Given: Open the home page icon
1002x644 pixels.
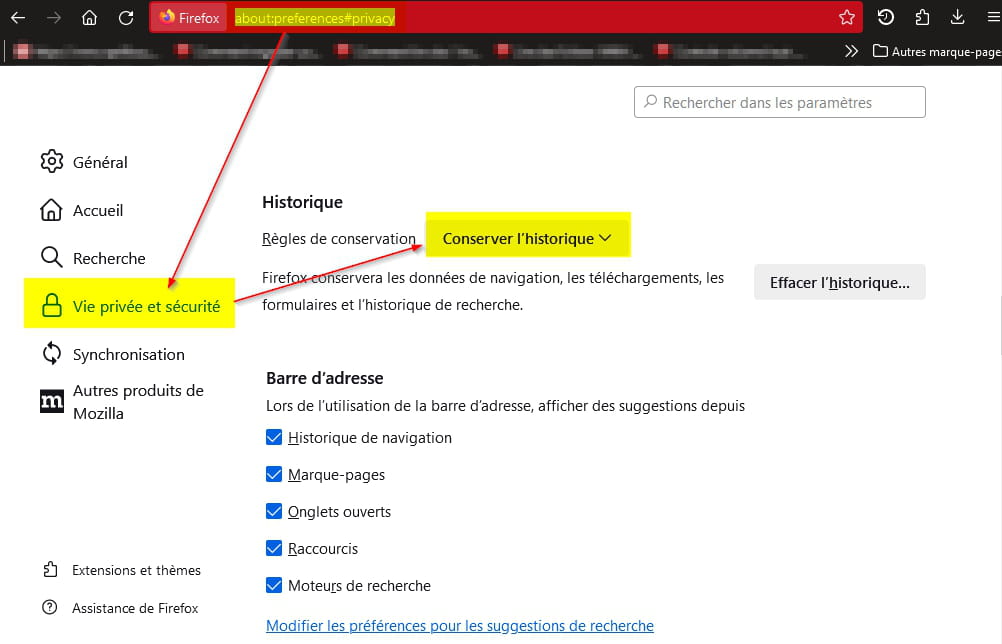Looking at the screenshot, I should coord(89,18).
